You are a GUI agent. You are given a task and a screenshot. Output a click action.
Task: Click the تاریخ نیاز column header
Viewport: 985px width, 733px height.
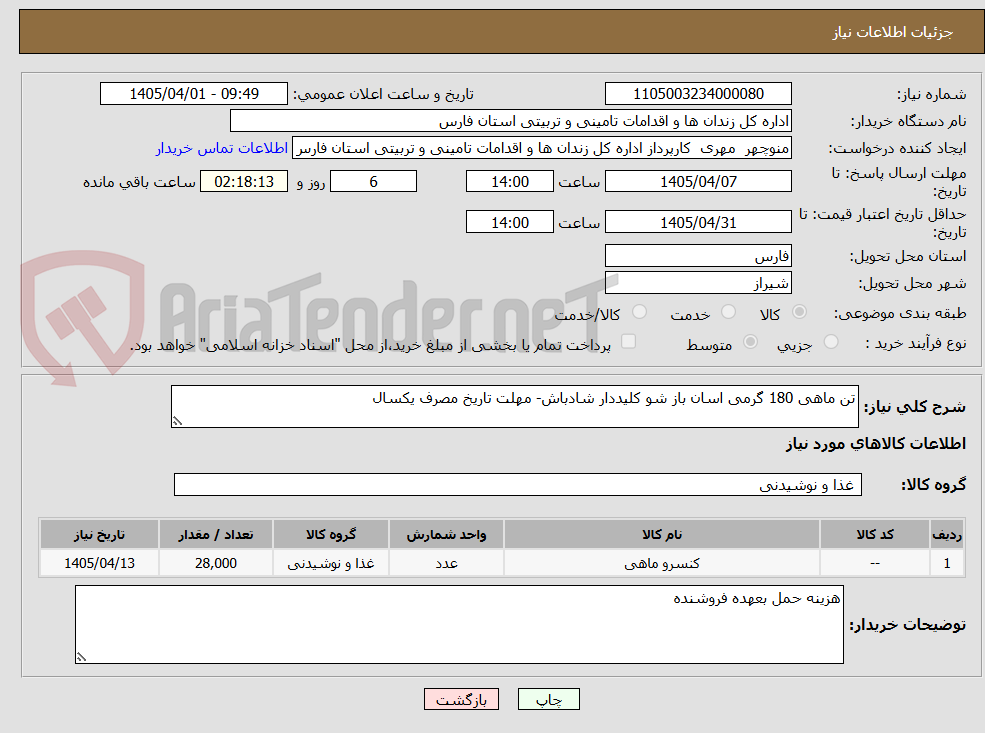point(99,535)
